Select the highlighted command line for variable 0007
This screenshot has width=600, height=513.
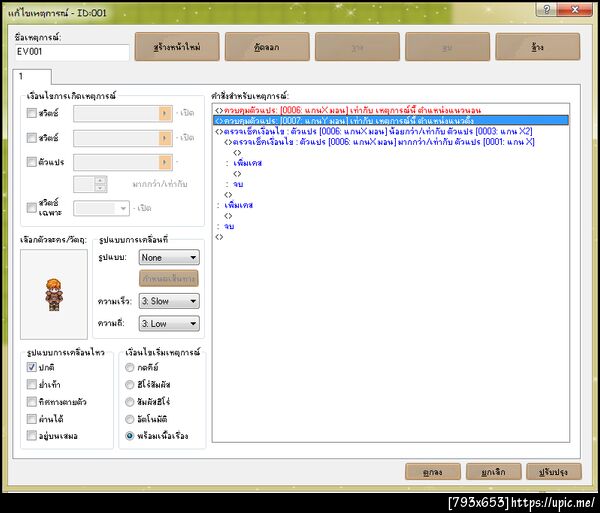tap(391, 121)
